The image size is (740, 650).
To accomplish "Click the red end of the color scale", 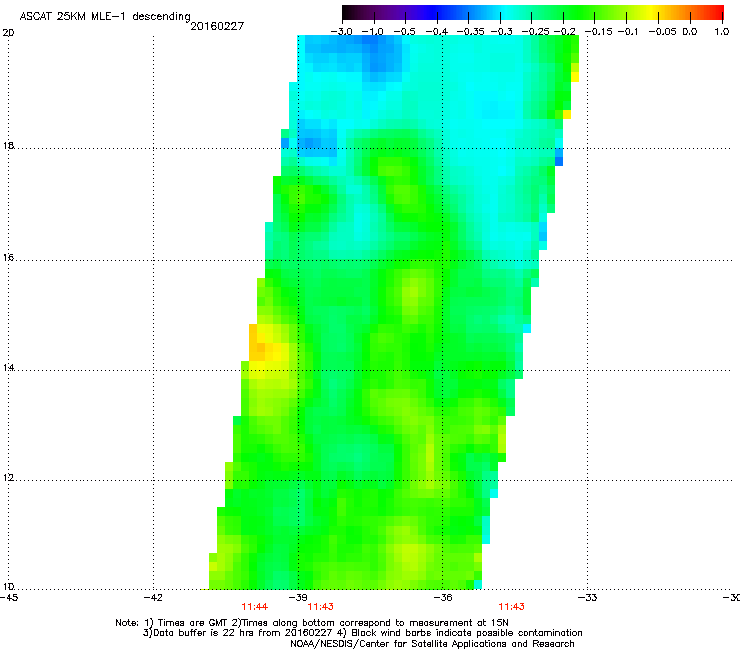I will [713, 12].
